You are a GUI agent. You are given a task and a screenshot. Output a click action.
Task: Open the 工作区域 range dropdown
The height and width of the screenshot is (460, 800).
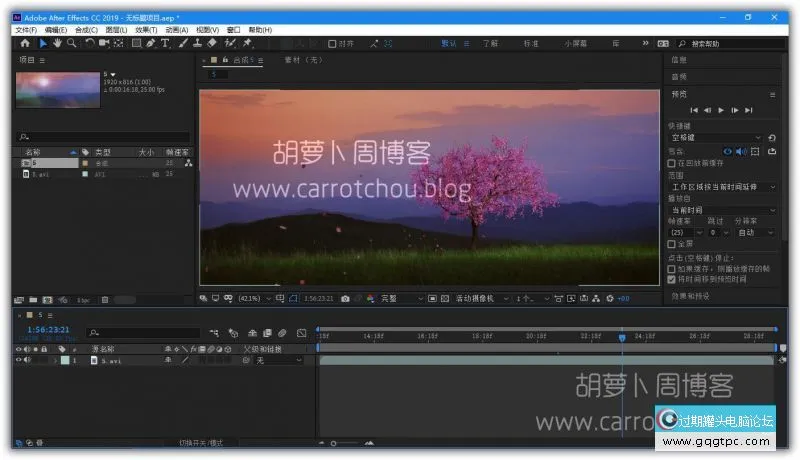(x=723, y=187)
